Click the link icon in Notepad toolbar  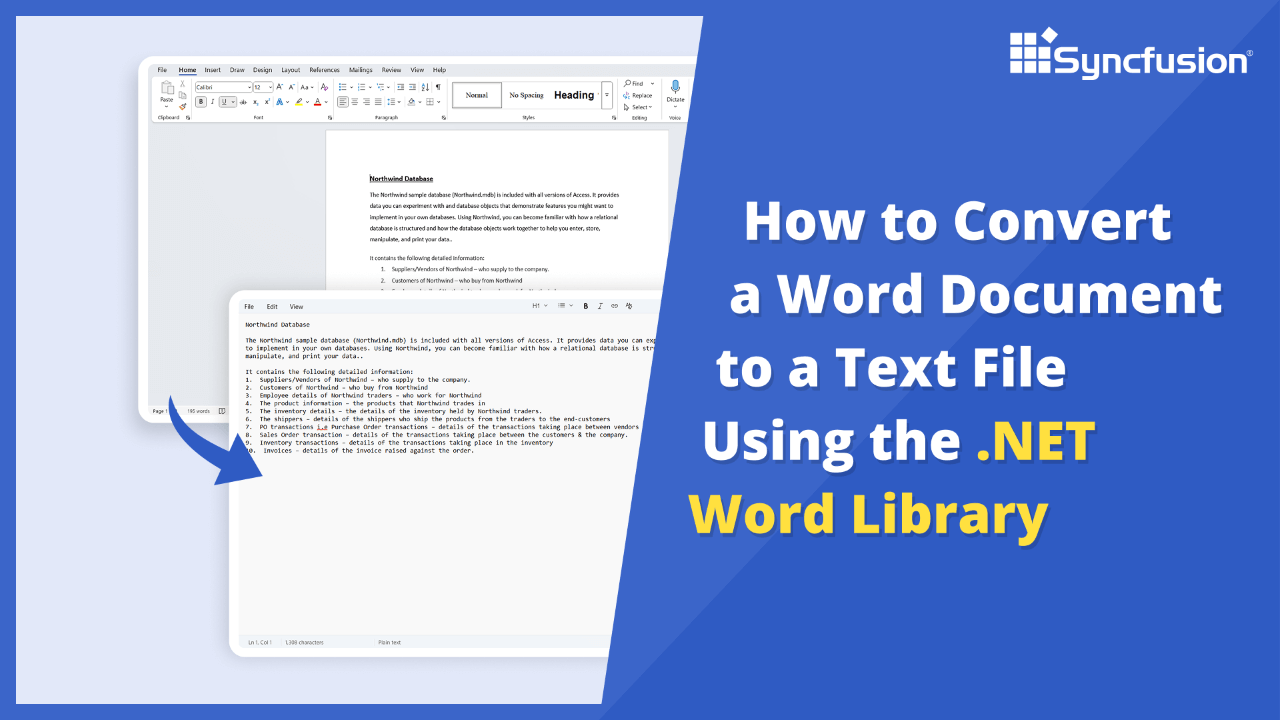pyautogui.click(x=614, y=306)
